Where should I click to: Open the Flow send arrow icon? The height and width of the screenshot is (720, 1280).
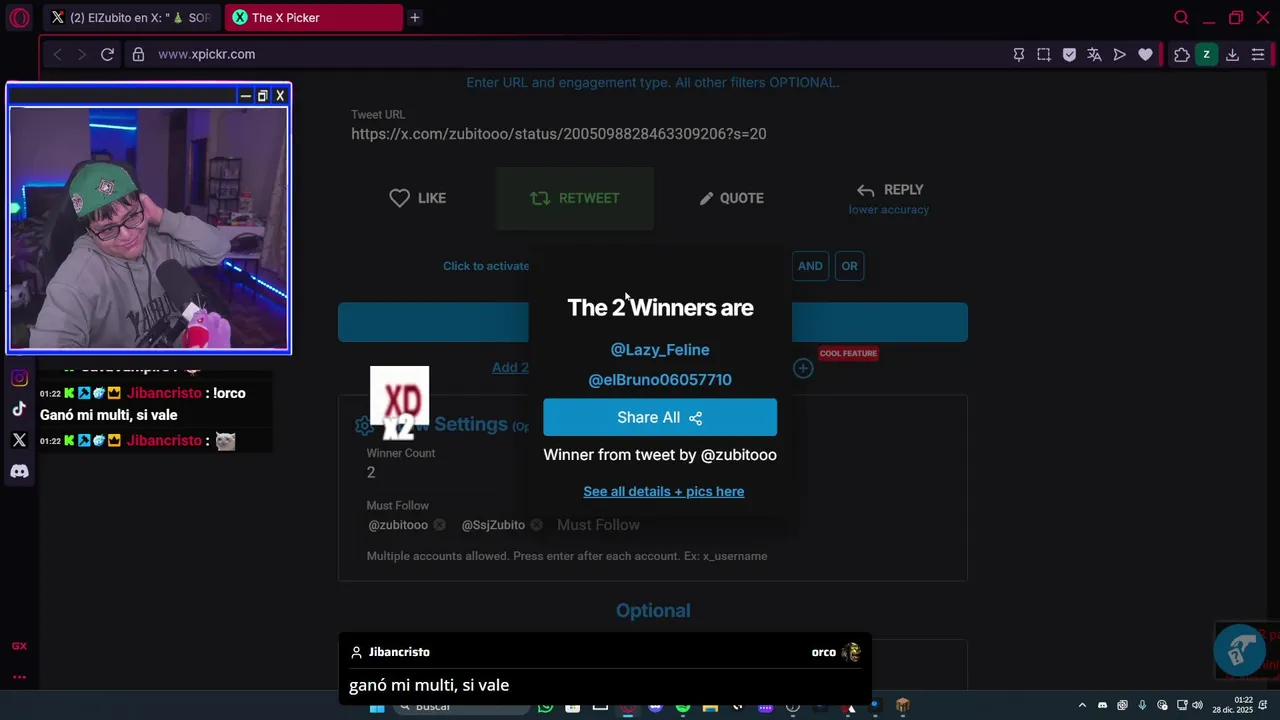(x=1120, y=55)
